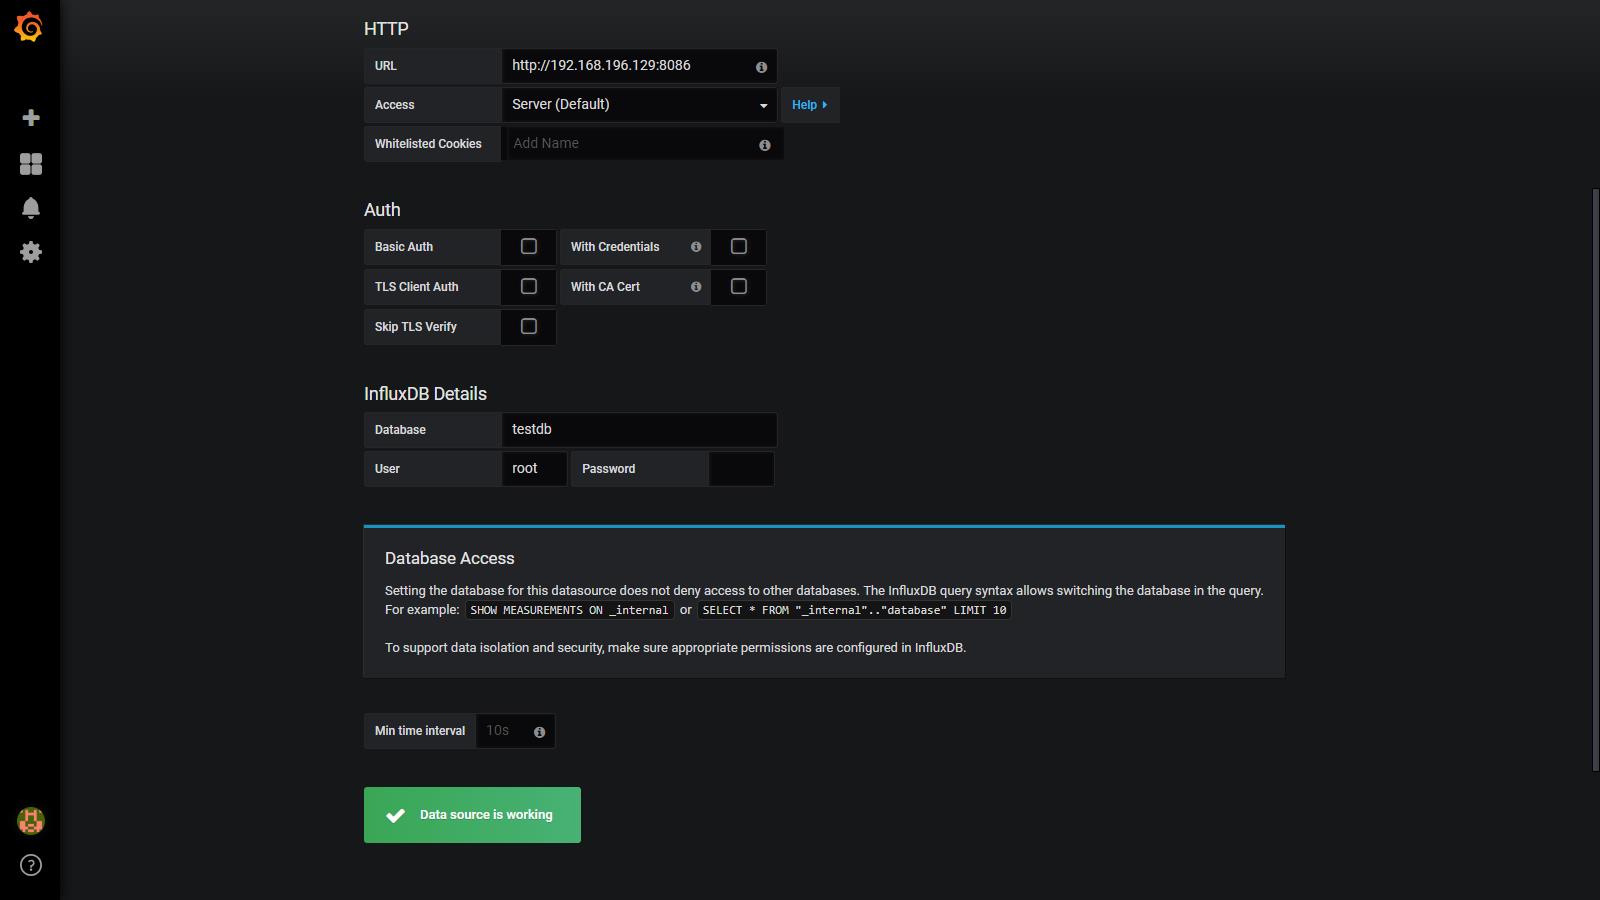Click the text about permissions in InfluxDB
1600x900 pixels.
coord(675,648)
